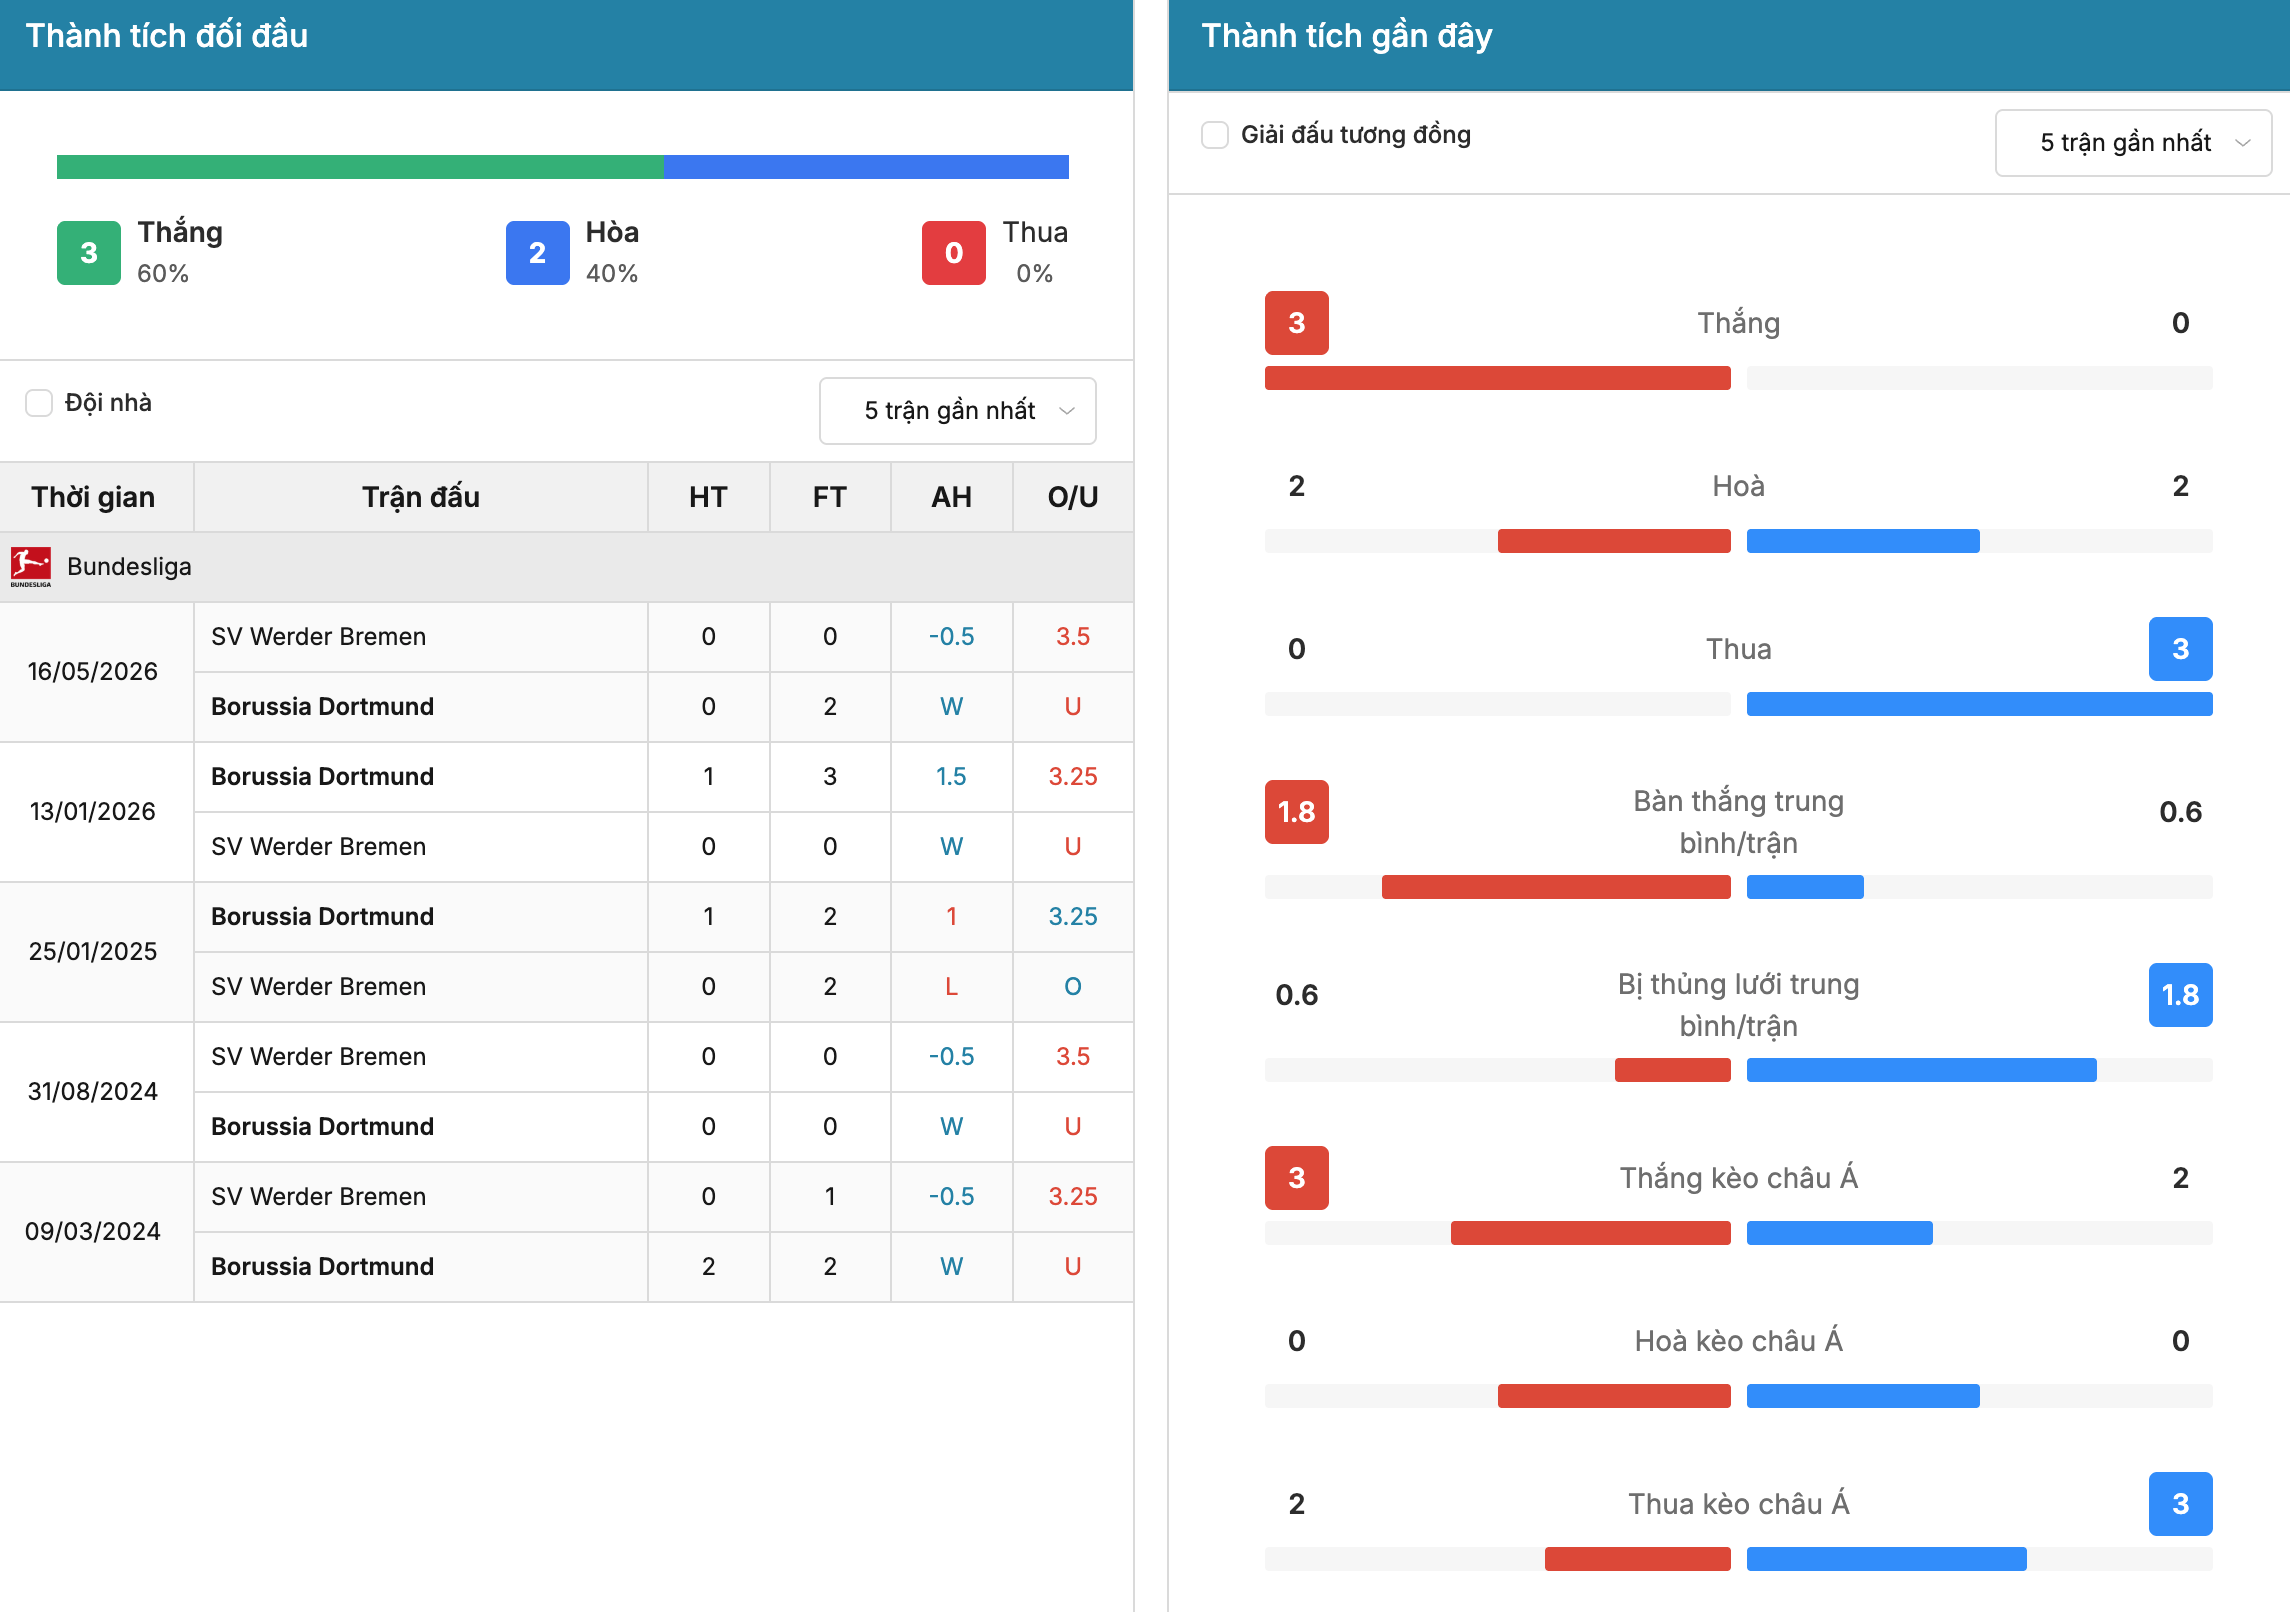Image resolution: width=2290 pixels, height=1612 pixels.
Task: Click the O/U column header
Action: point(1073,497)
